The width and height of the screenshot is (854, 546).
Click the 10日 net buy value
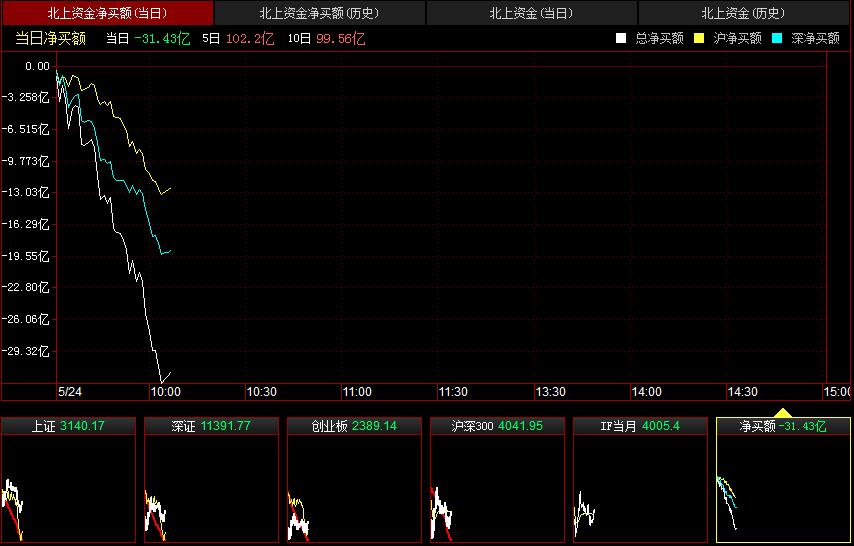(x=340, y=38)
